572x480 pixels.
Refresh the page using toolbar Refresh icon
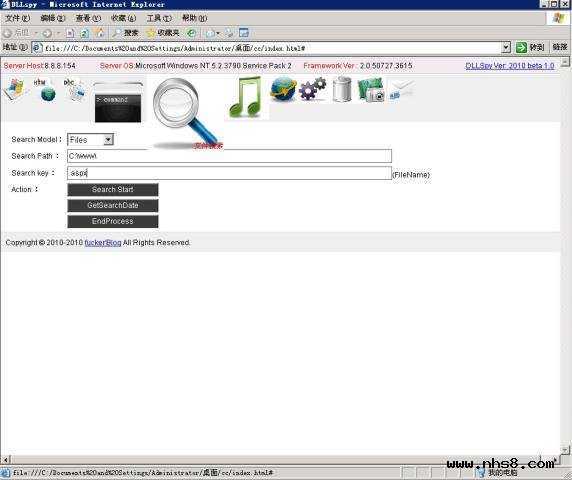pyautogui.click(x=84, y=33)
